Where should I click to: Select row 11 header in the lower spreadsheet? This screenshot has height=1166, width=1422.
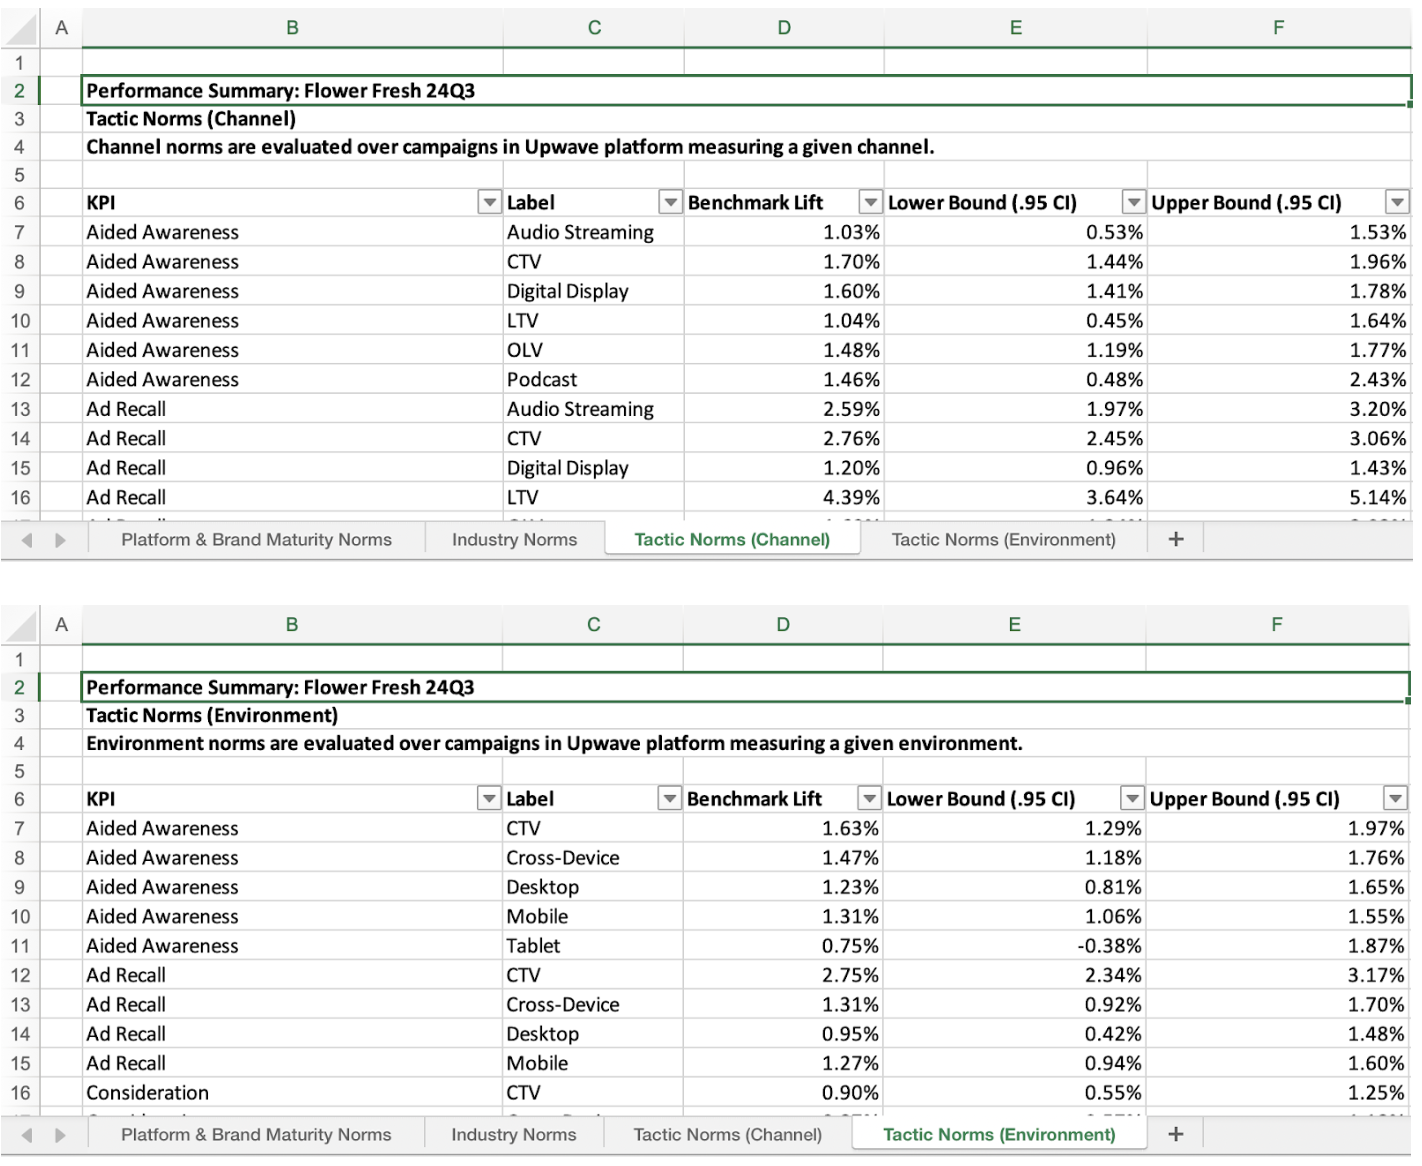20,946
